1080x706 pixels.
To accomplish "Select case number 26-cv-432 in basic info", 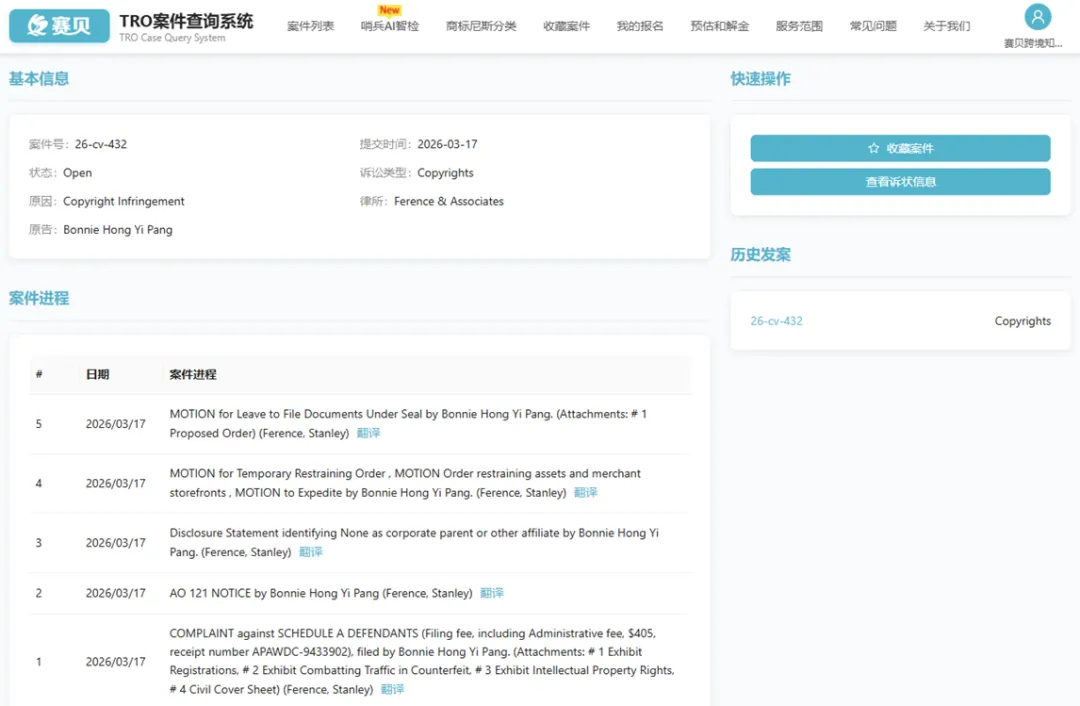I will (101, 144).
